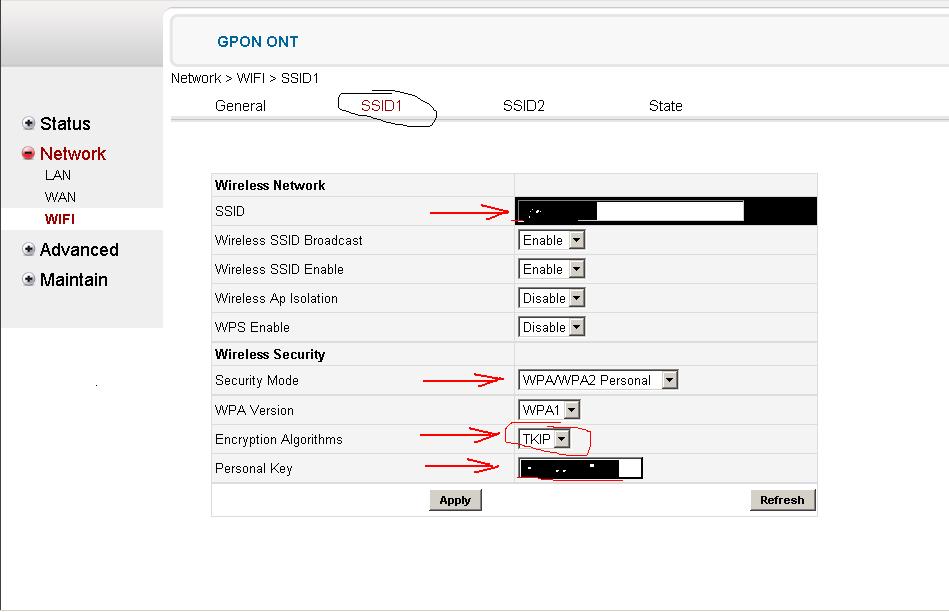Click the Refresh button
This screenshot has width=949, height=612.
[782, 500]
